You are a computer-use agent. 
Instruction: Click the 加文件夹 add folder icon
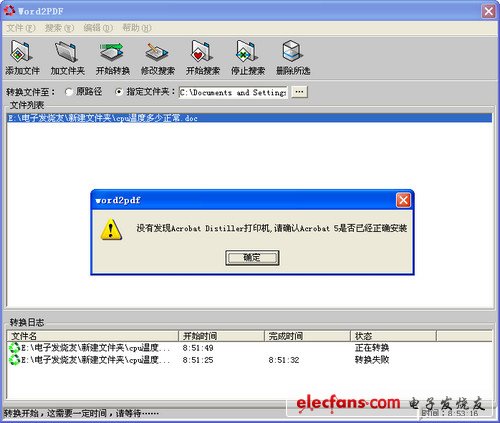point(67,51)
